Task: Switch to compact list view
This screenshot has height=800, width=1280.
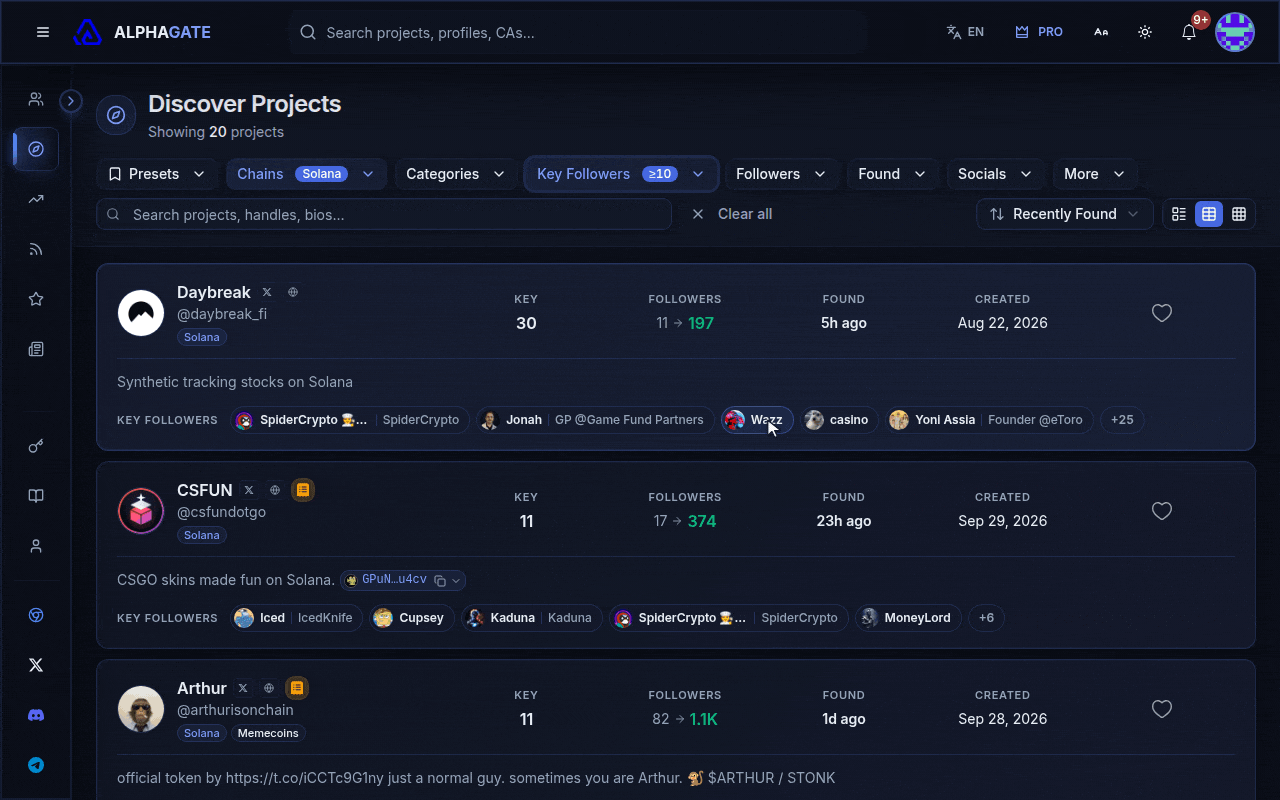Action: (1179, 214)
